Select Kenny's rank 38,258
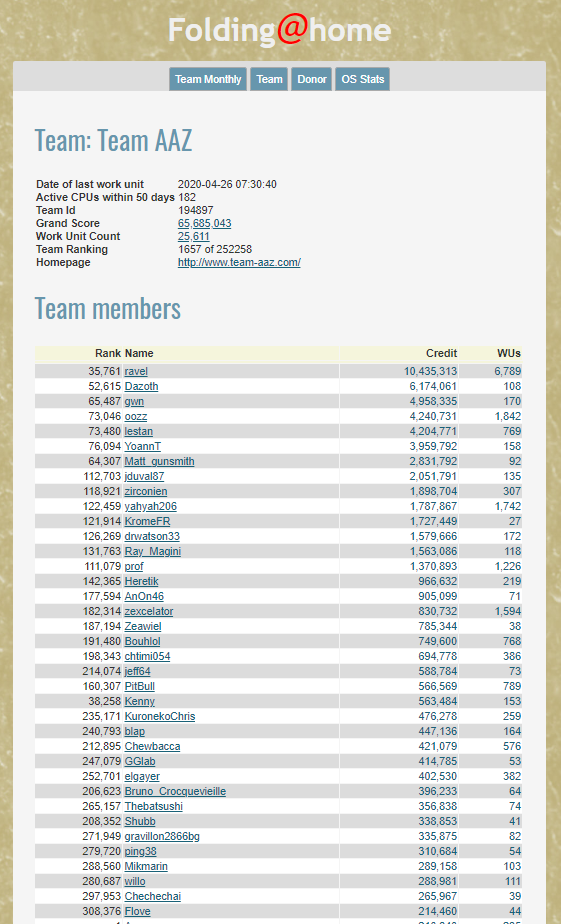Image resolution: width=561 pixels, height=924 pixels. coord(105,701)
